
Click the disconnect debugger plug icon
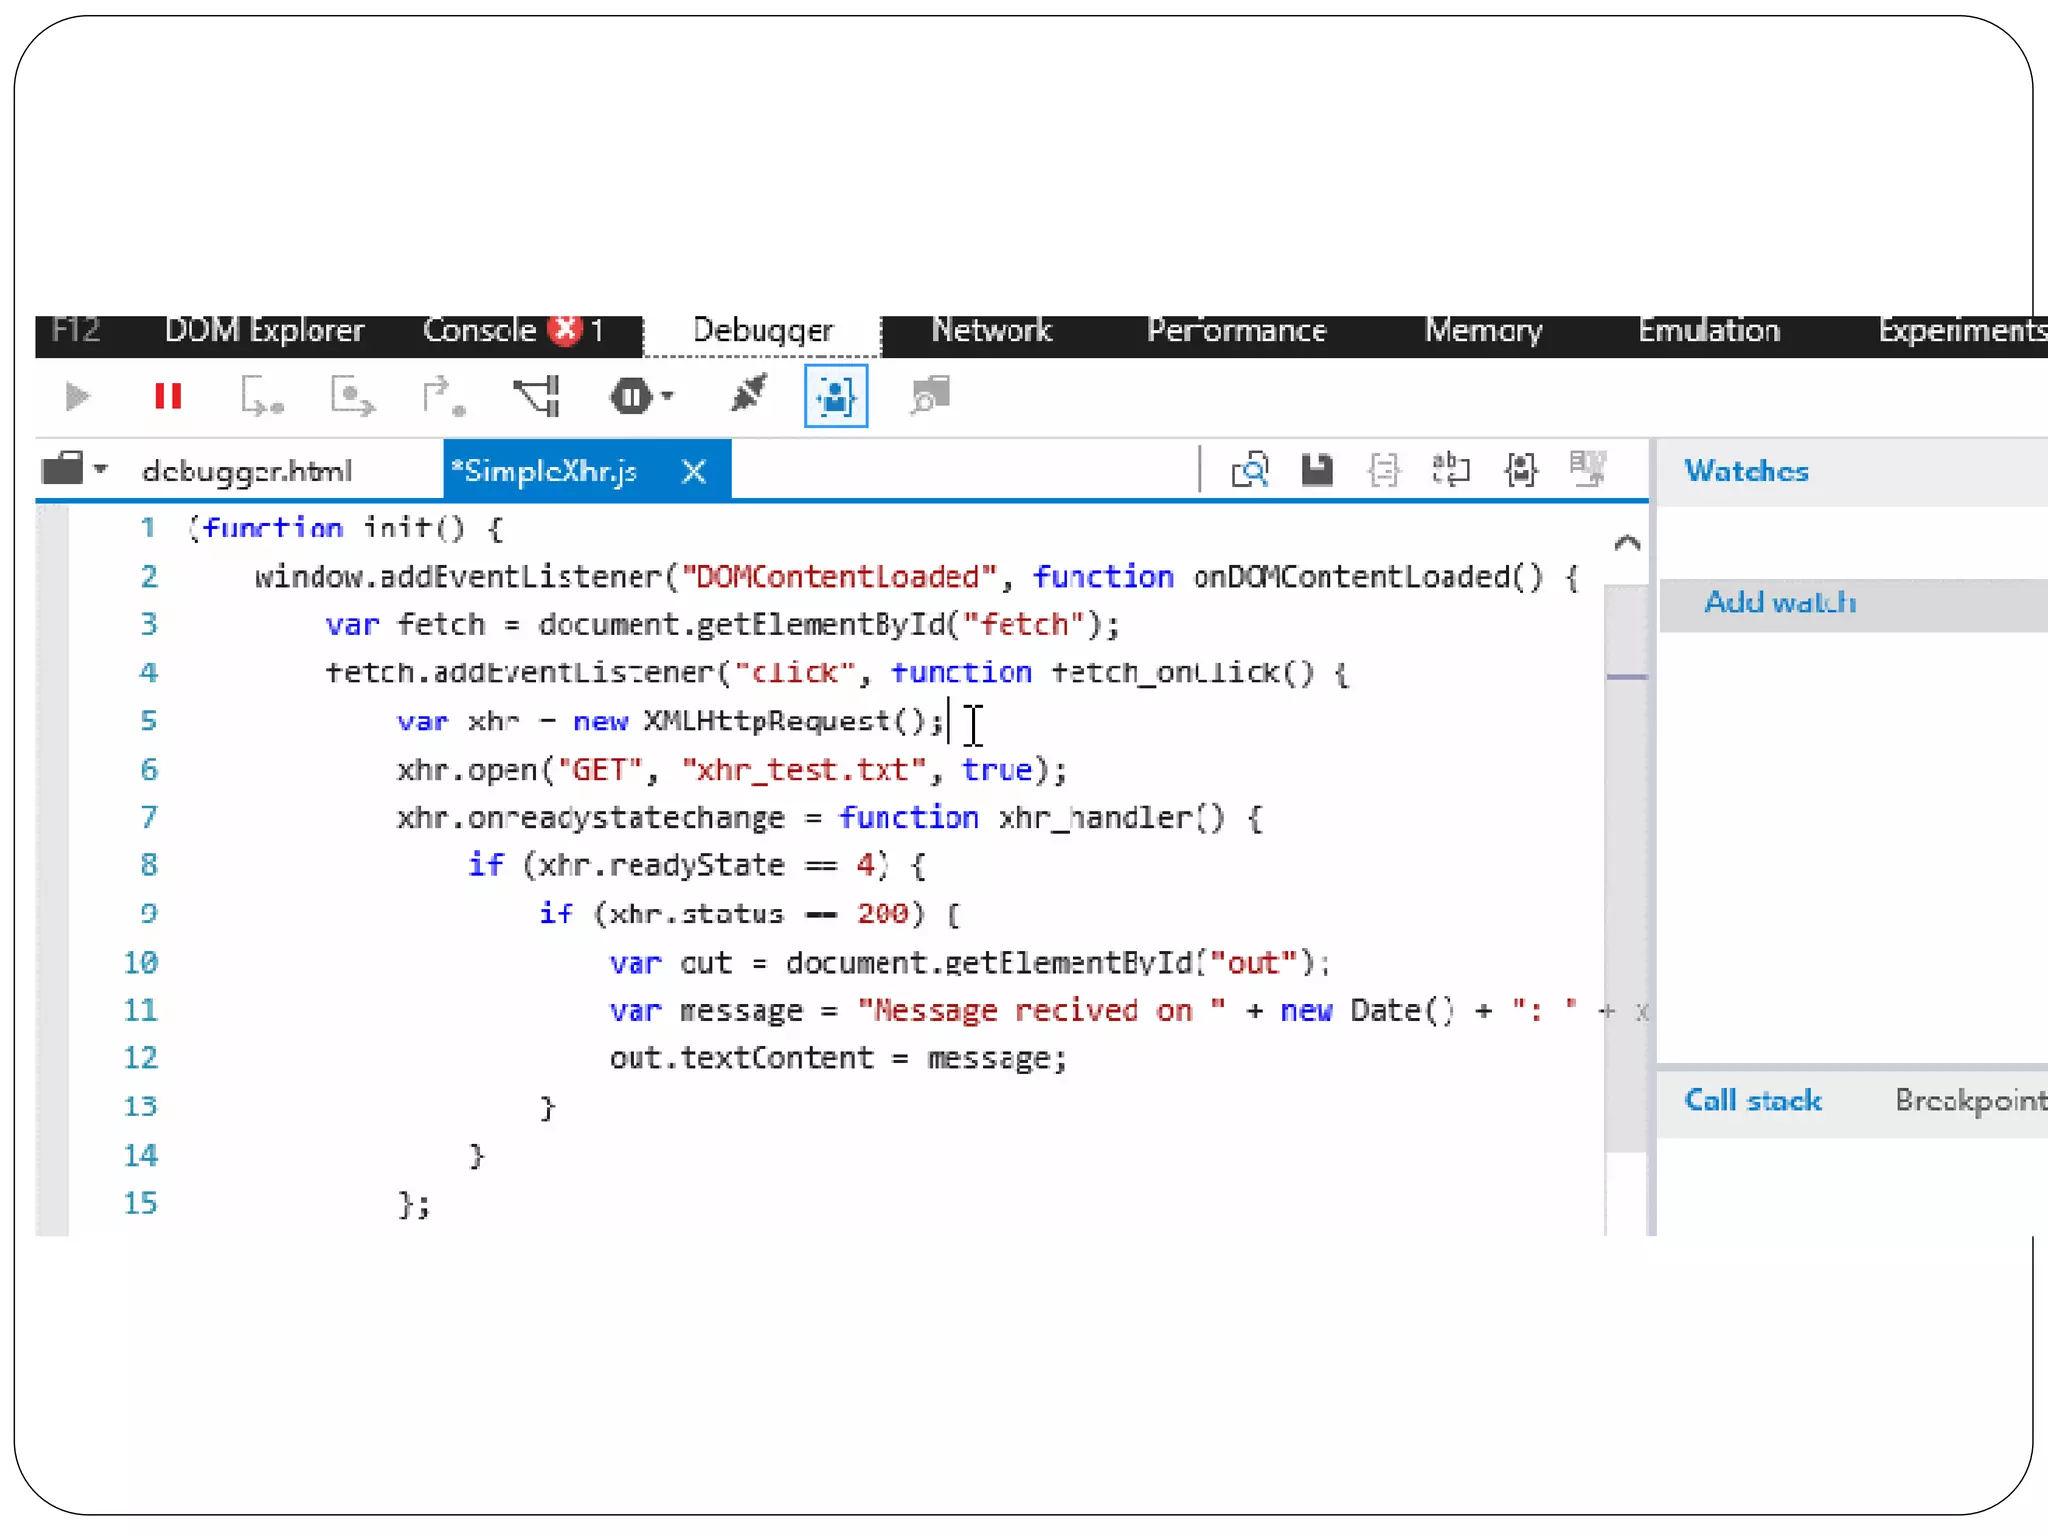[748, 395]
